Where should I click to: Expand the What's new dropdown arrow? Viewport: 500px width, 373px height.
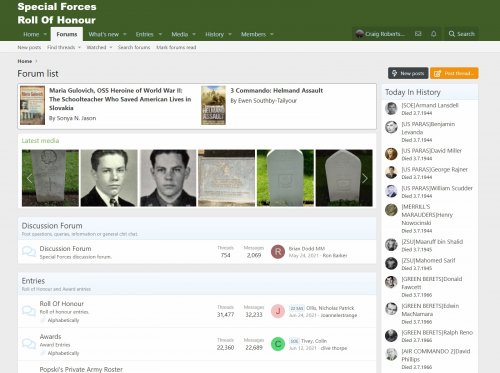tap(125, 34)
